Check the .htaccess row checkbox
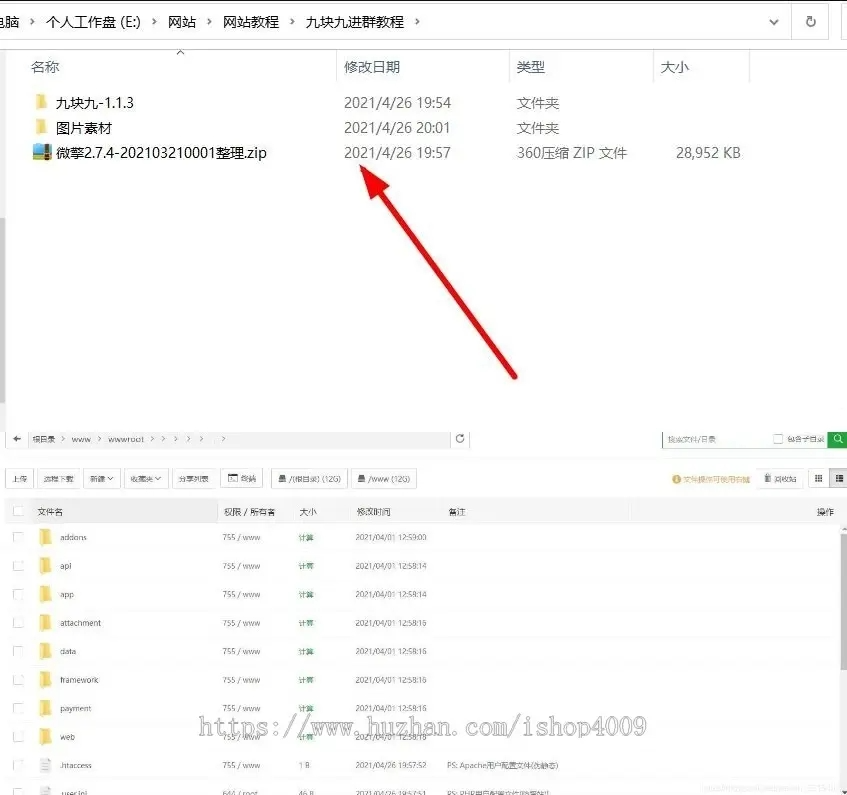This screenshot has width=847, height=795. point(18,765)
